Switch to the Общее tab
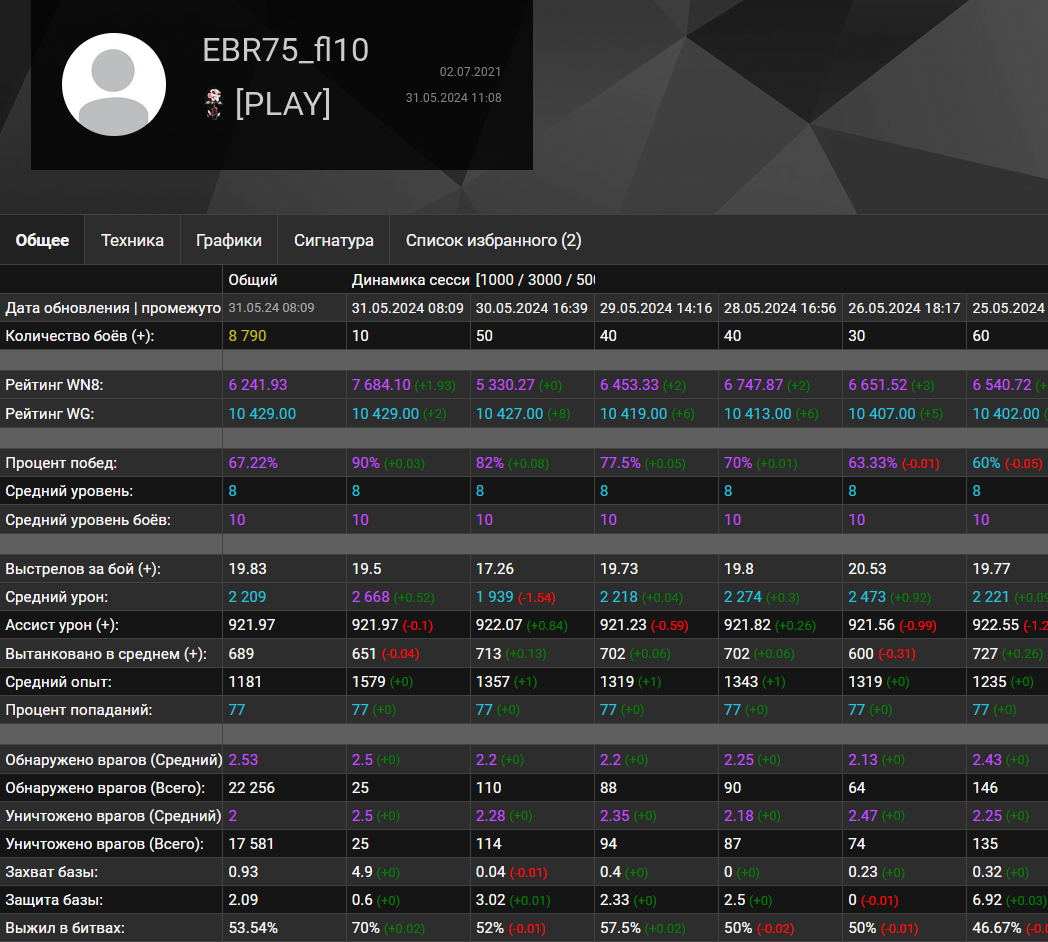 click(42, 240)
